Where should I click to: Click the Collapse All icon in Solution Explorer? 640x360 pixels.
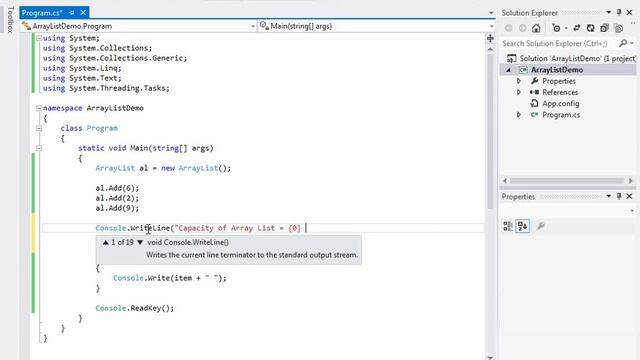[604, 28]
